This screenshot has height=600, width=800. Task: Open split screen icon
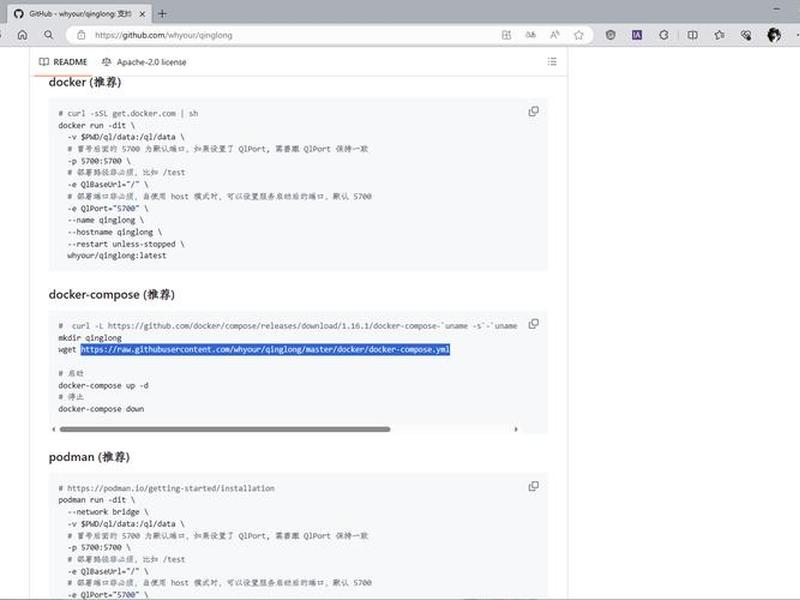pyautogui.click(x=692, y=35)
